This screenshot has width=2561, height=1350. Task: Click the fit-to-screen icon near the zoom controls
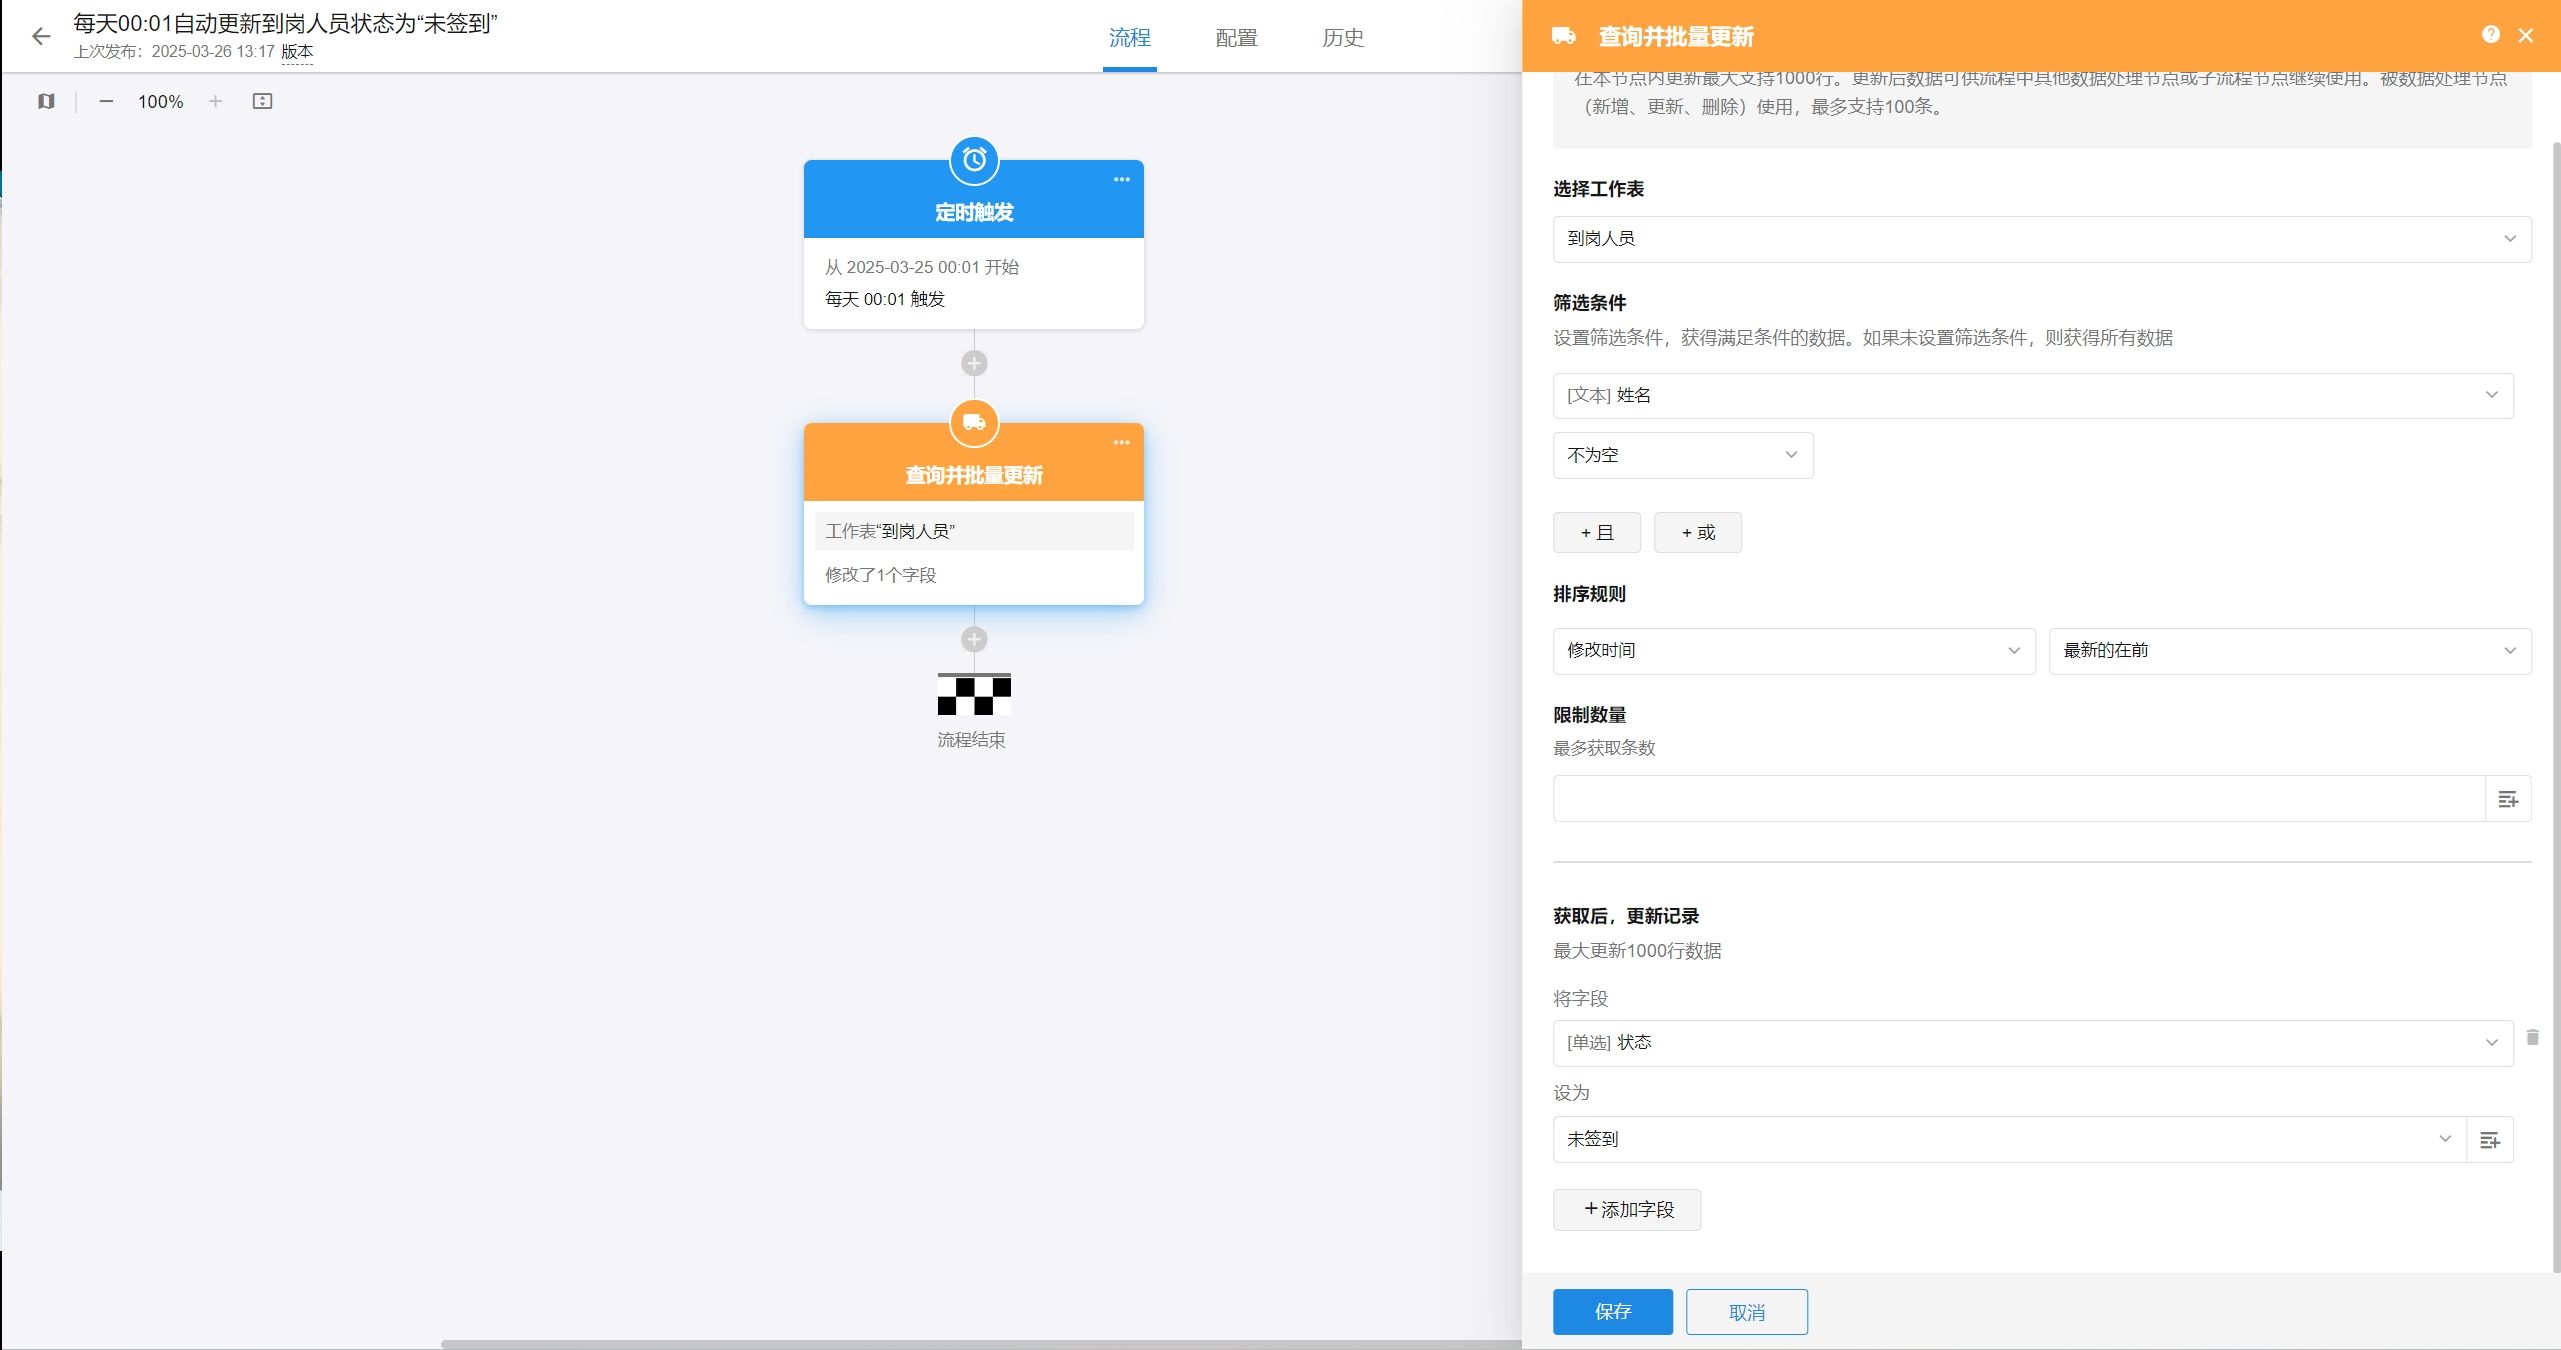pos(262,101)
